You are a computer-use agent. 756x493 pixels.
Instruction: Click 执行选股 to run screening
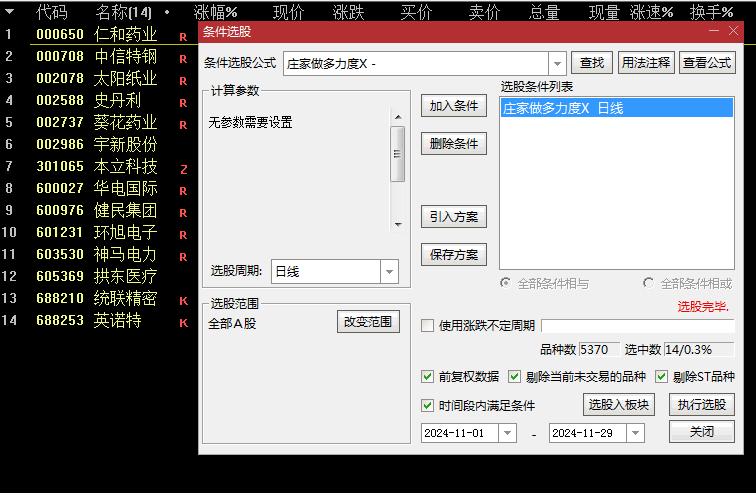coord(702,404)
